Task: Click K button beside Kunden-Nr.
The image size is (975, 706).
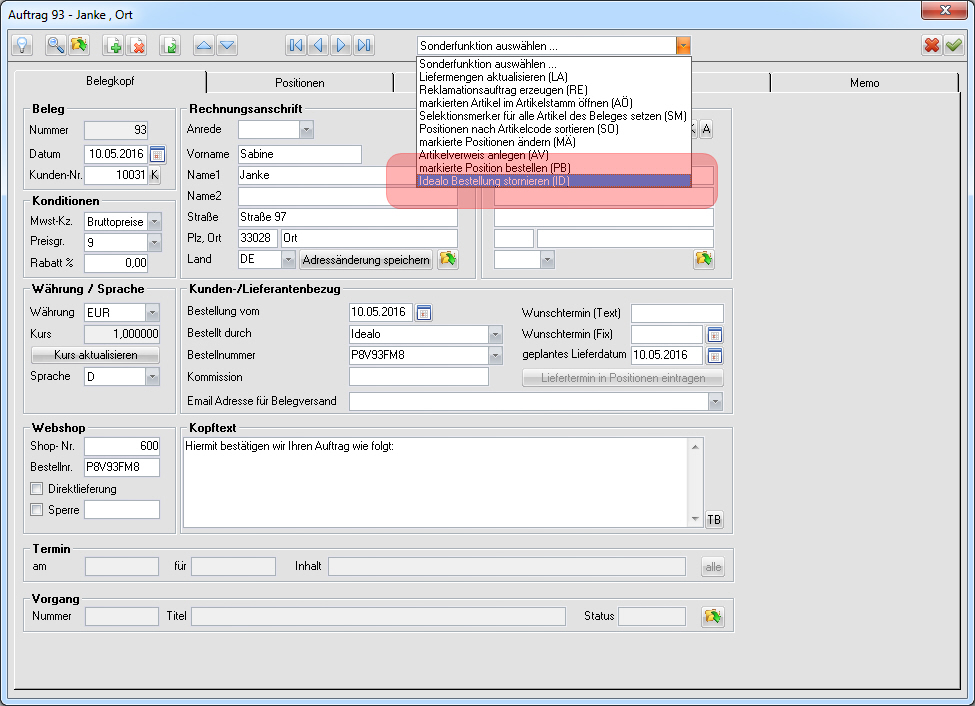Action: (x=154, y=175)
